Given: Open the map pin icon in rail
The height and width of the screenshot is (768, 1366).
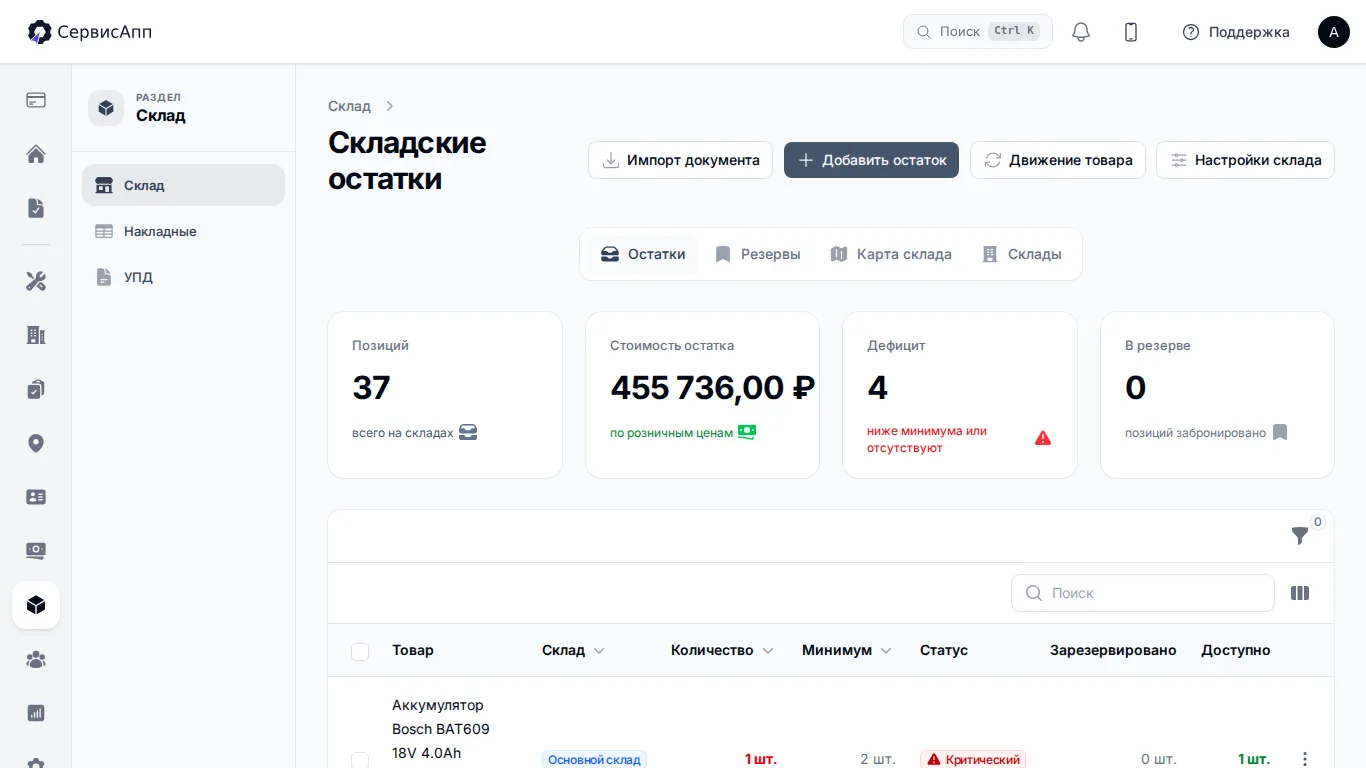Looking at the screenshot, I should tap(36, 443).
